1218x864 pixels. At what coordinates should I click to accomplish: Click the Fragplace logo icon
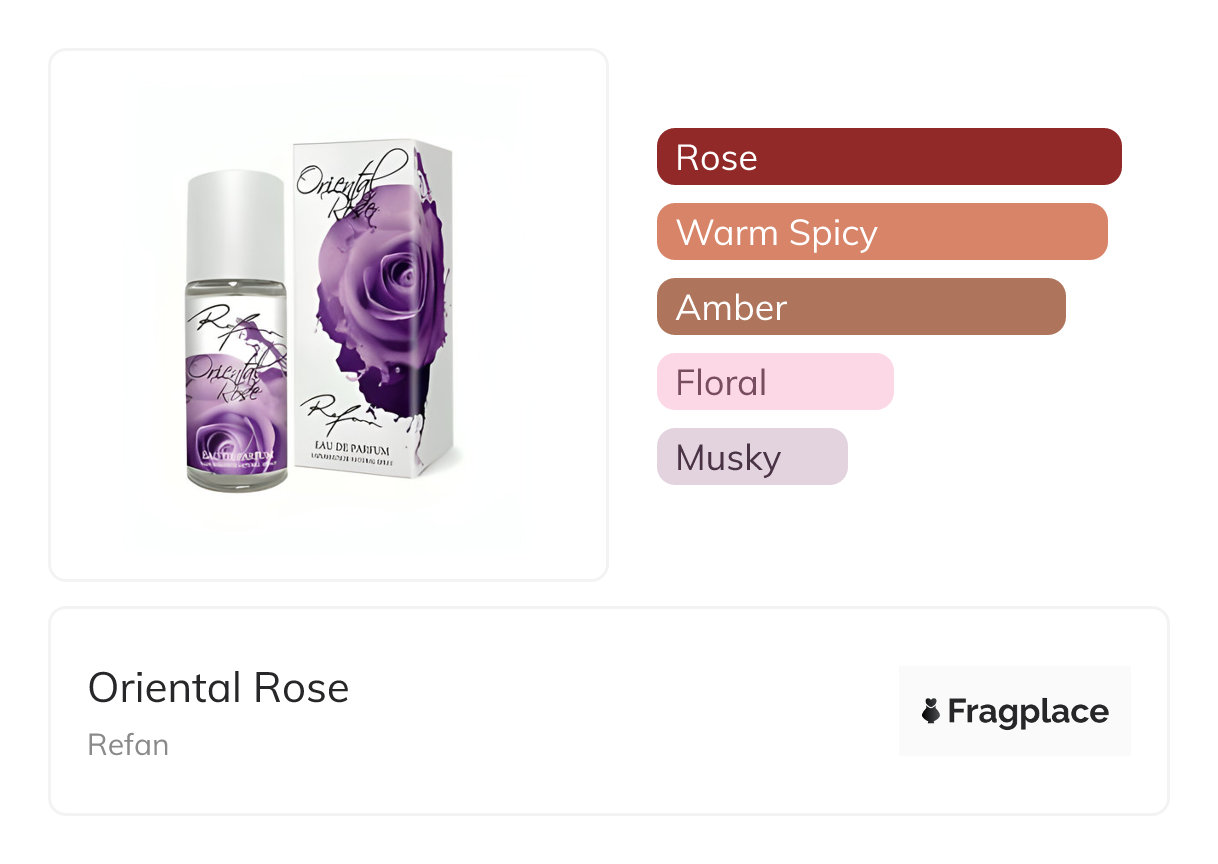[x=931, y=711]
